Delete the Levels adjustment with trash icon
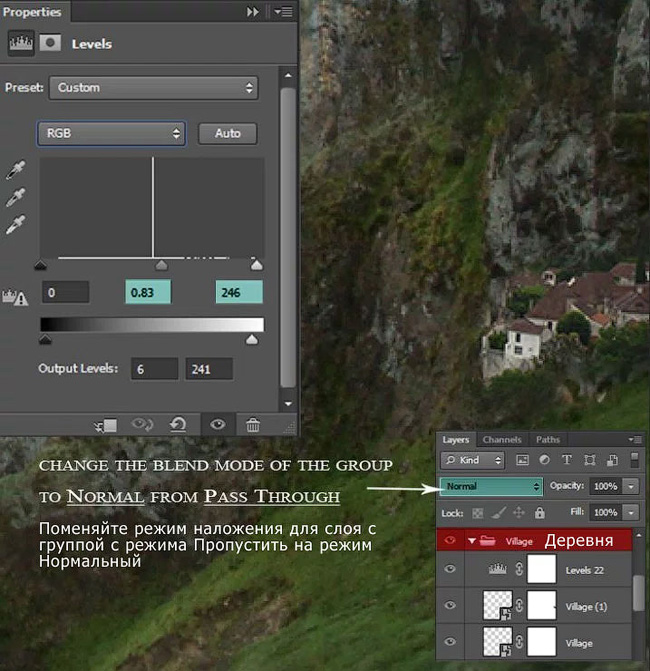The width and height of the screenshot is (650, 671). tap(252, 425)
